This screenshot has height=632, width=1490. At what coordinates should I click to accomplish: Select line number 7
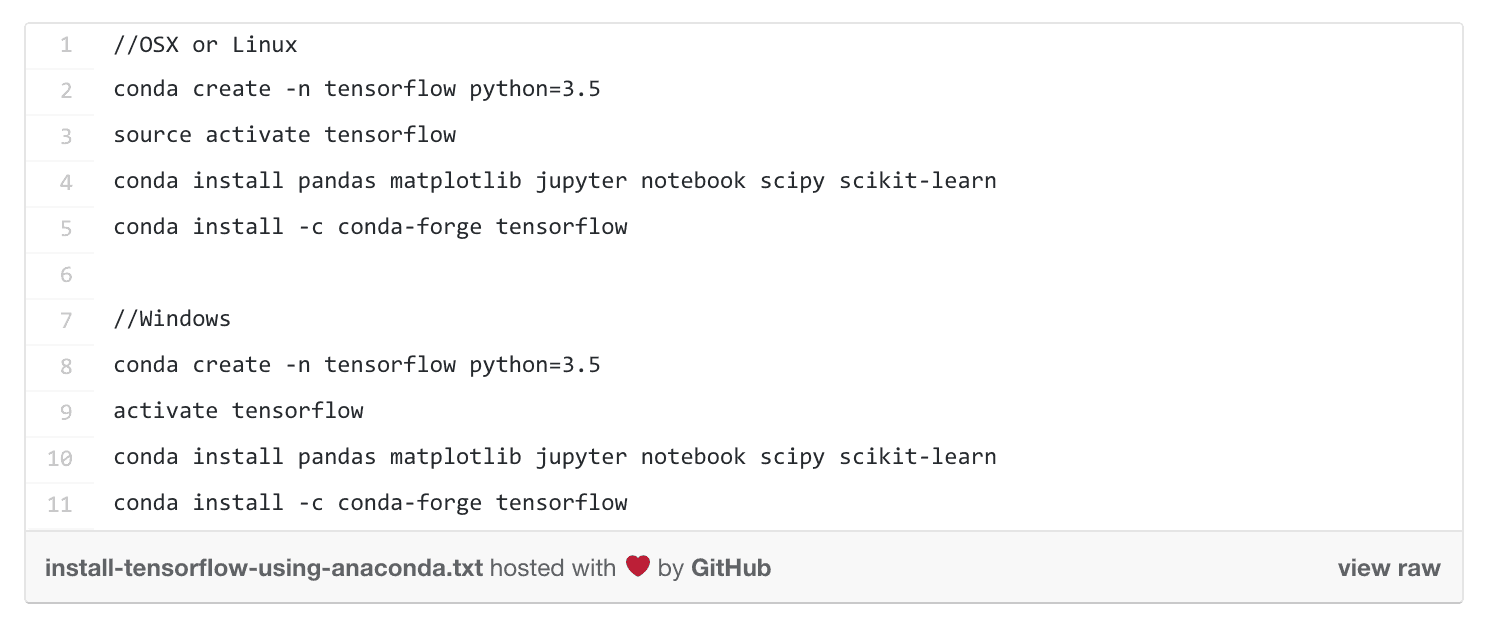[x=66, y=320]
